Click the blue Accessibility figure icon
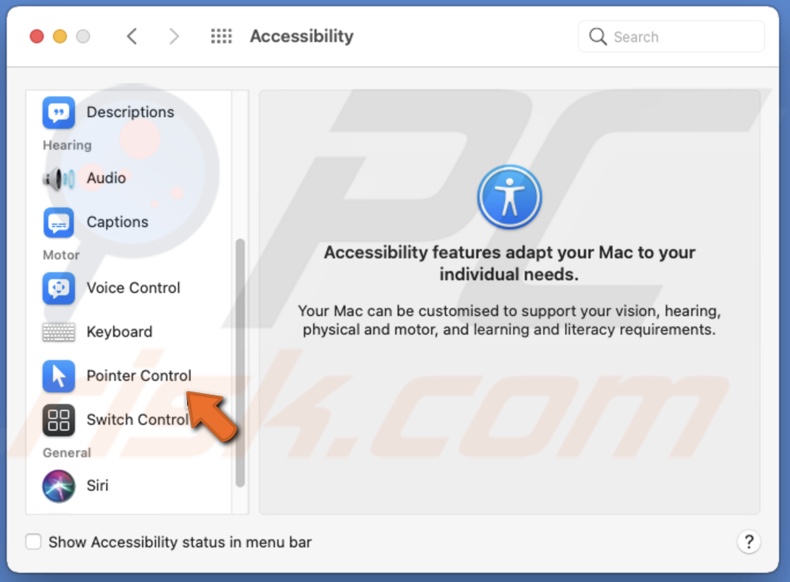 tap(509, 198)
